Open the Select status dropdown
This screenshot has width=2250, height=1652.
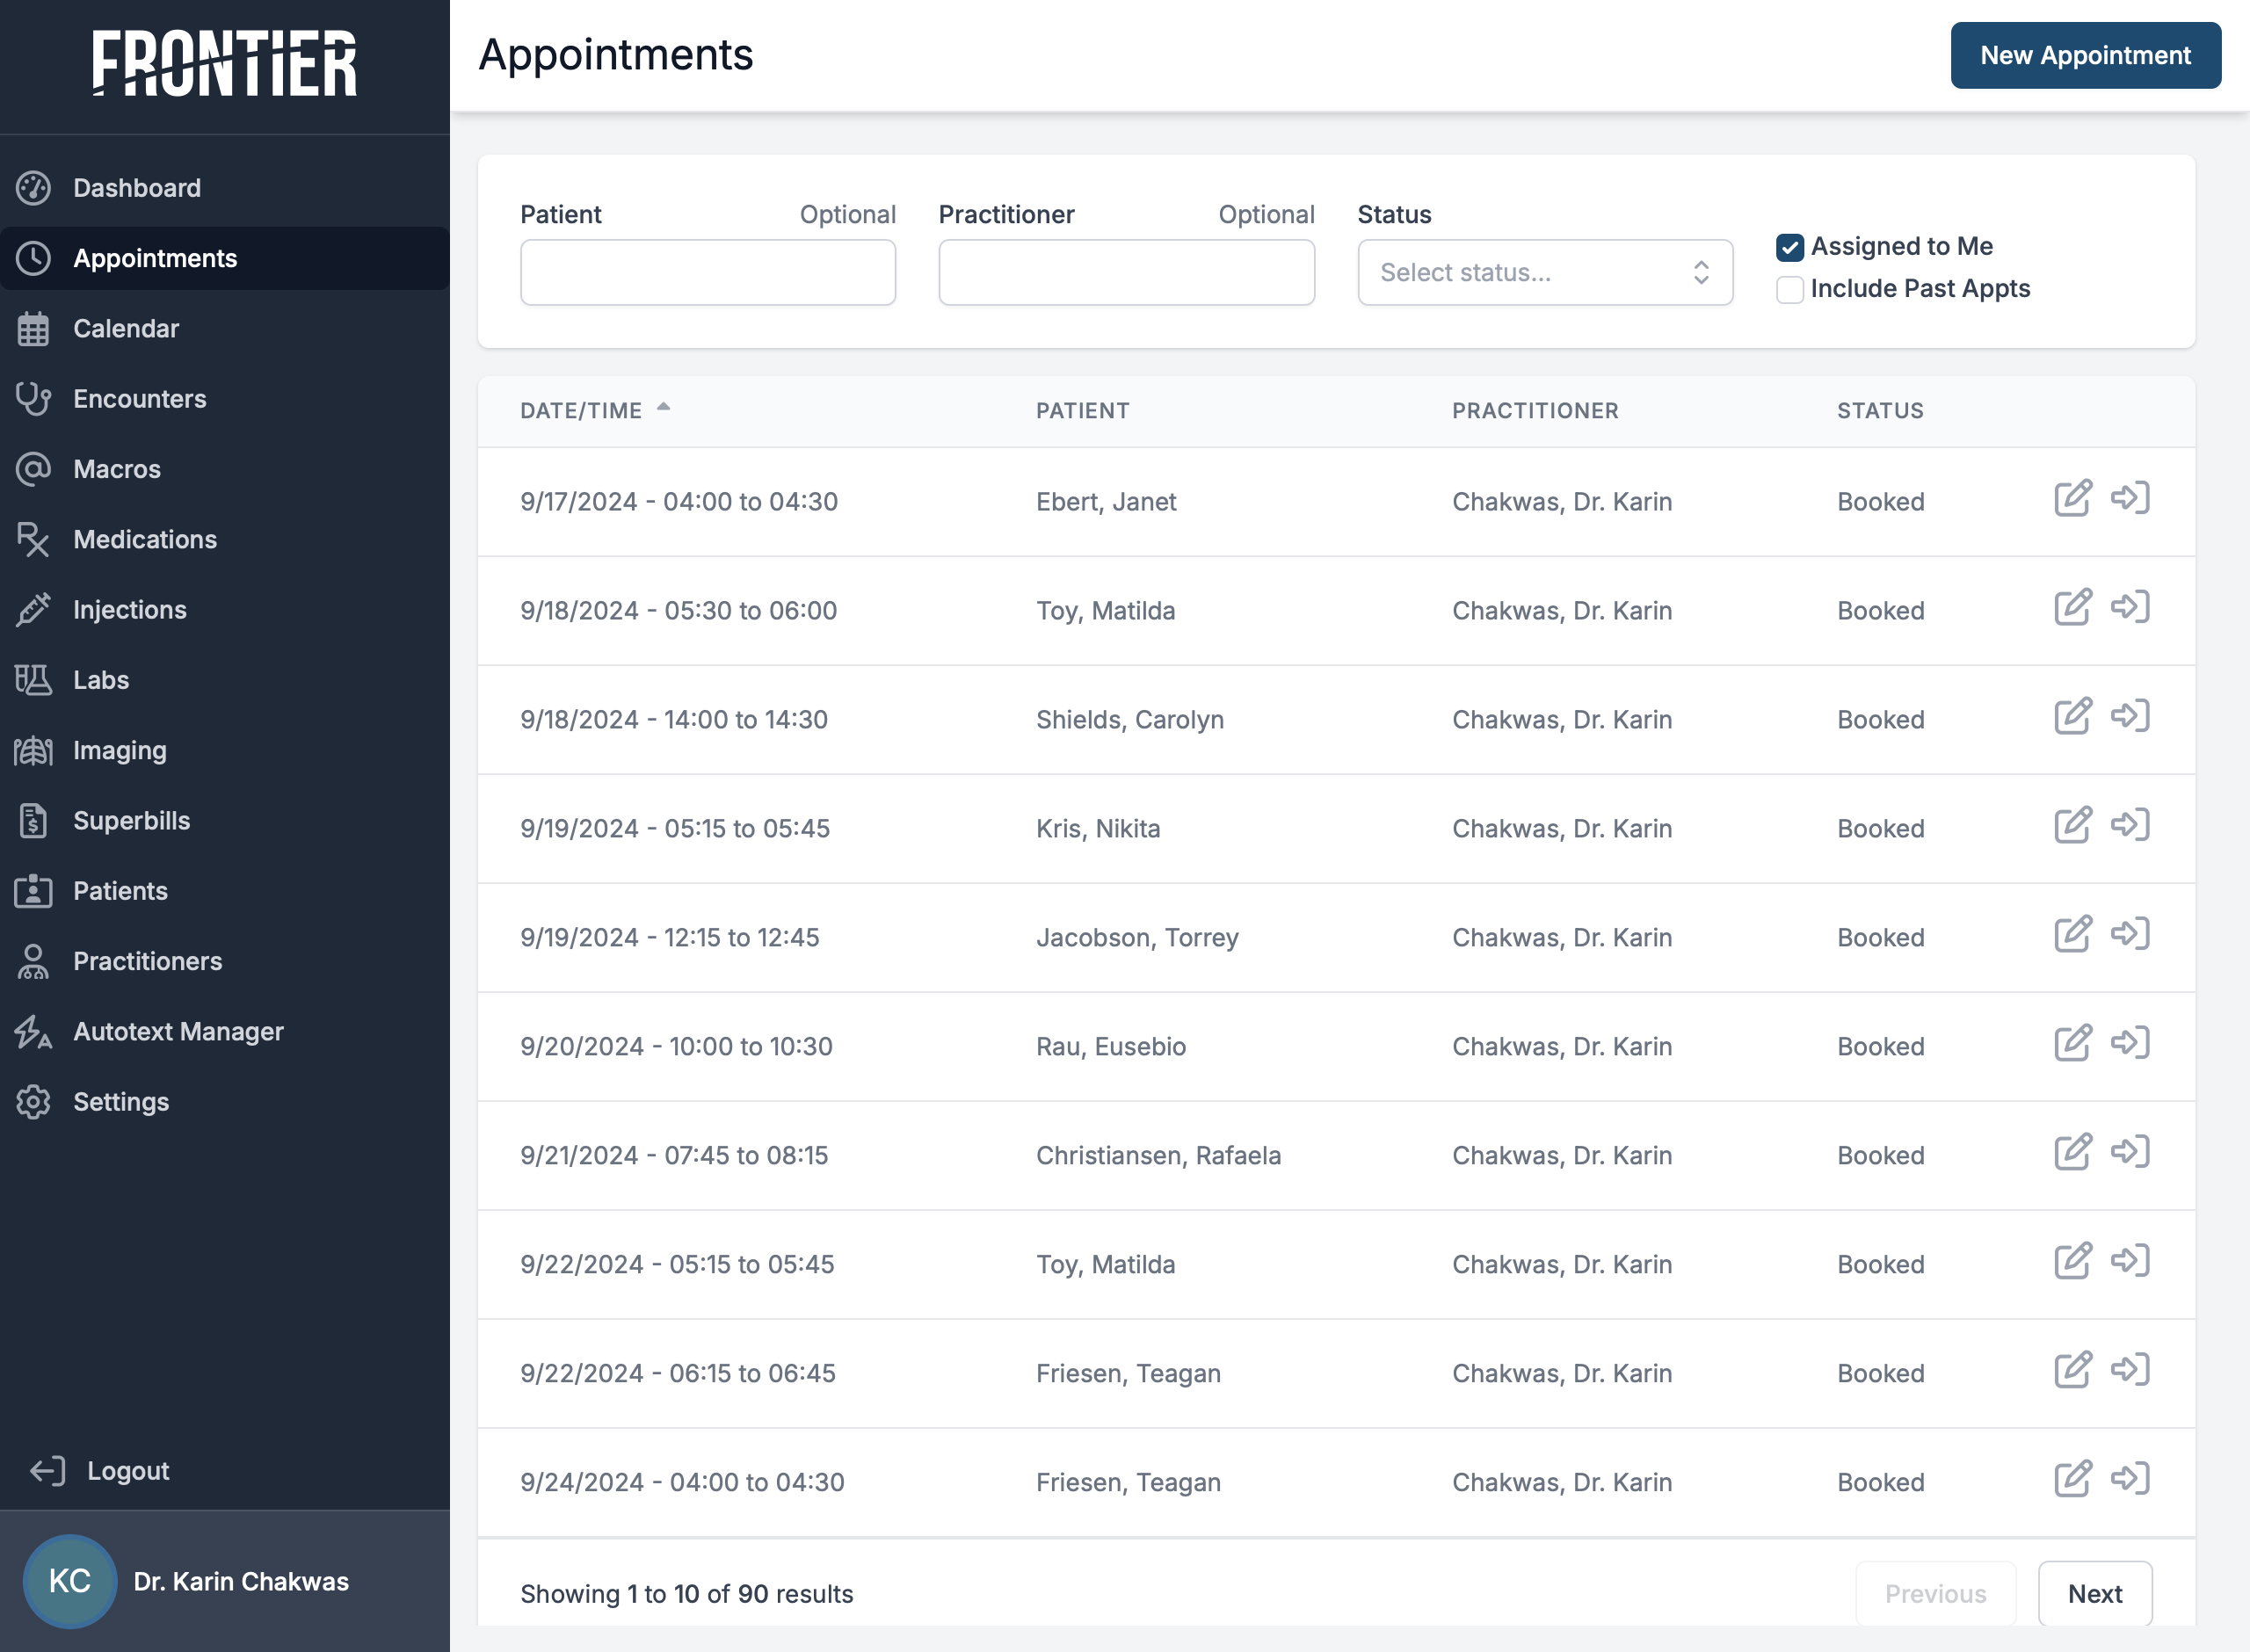point(1544,273)
